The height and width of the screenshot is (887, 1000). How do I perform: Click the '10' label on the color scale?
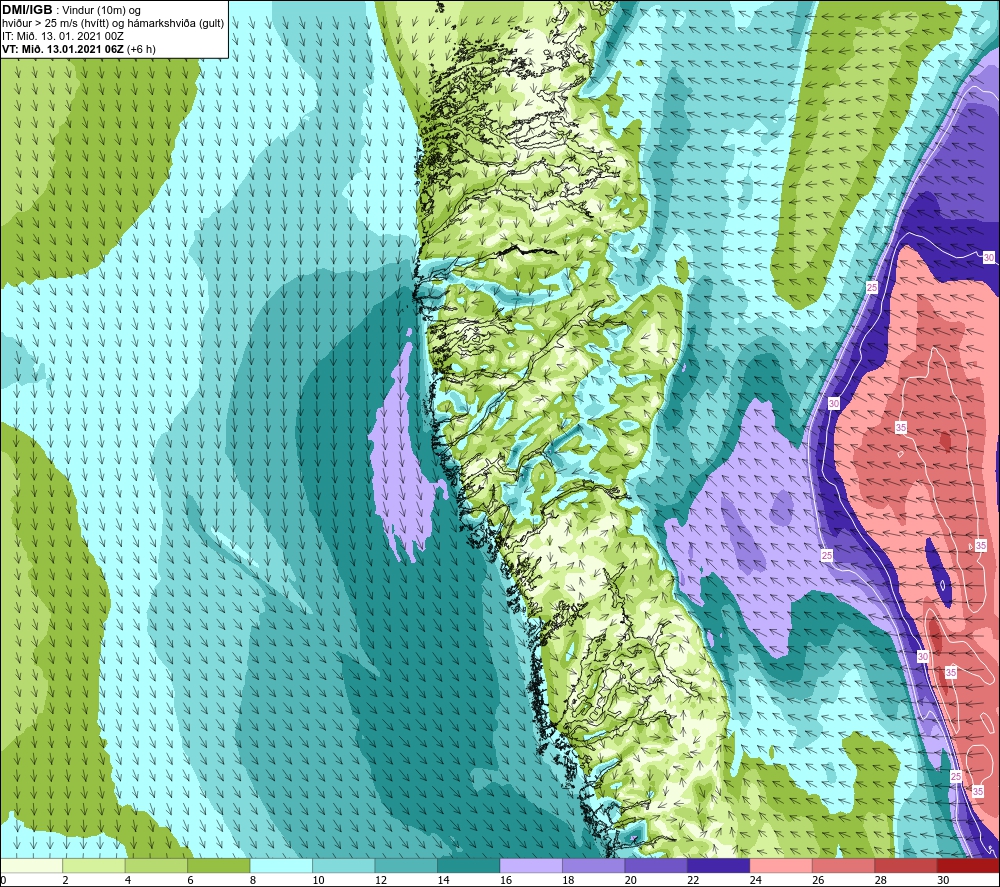point(318,880)
